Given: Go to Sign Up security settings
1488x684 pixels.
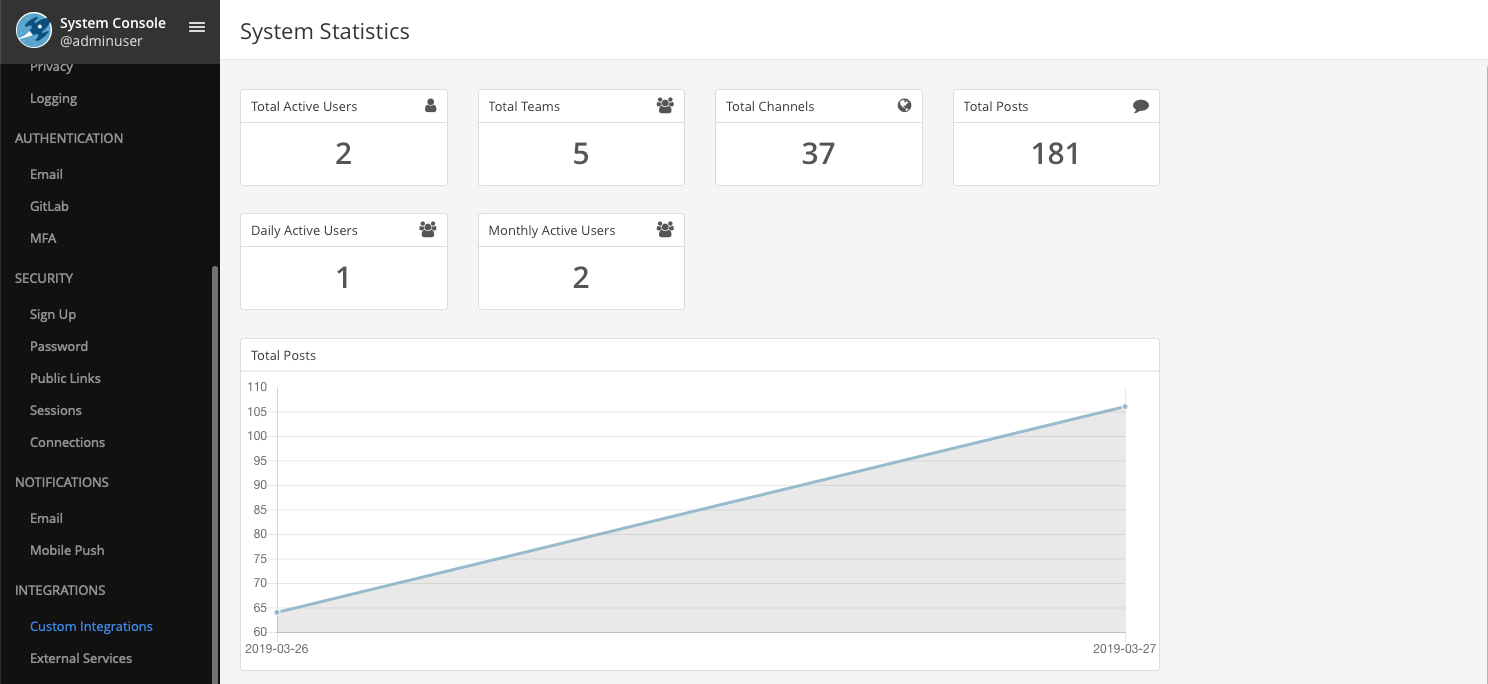Looking at the screenshot, I should tap(53, 314).
